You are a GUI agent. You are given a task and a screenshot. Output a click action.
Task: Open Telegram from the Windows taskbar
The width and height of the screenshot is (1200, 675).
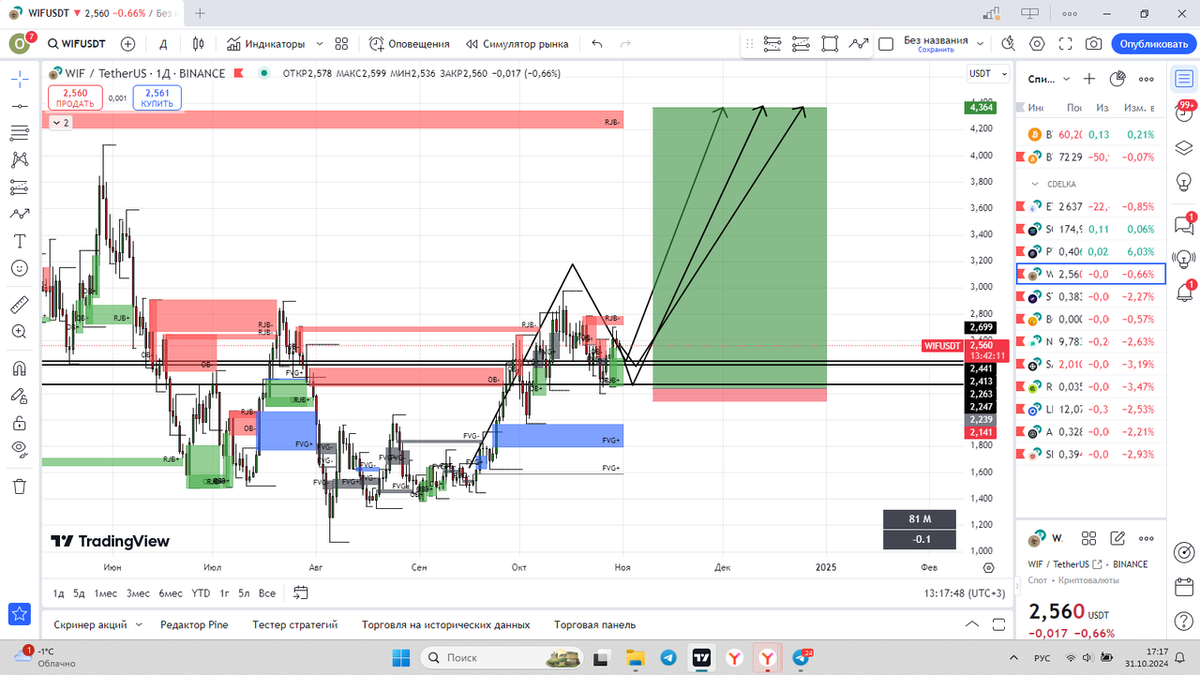[x=667, y=657]
